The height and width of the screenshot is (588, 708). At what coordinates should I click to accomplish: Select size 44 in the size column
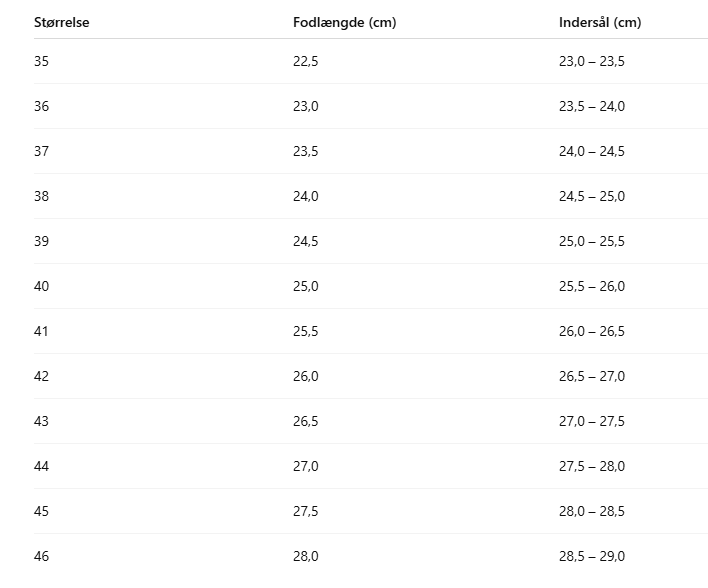pos(41,466)
